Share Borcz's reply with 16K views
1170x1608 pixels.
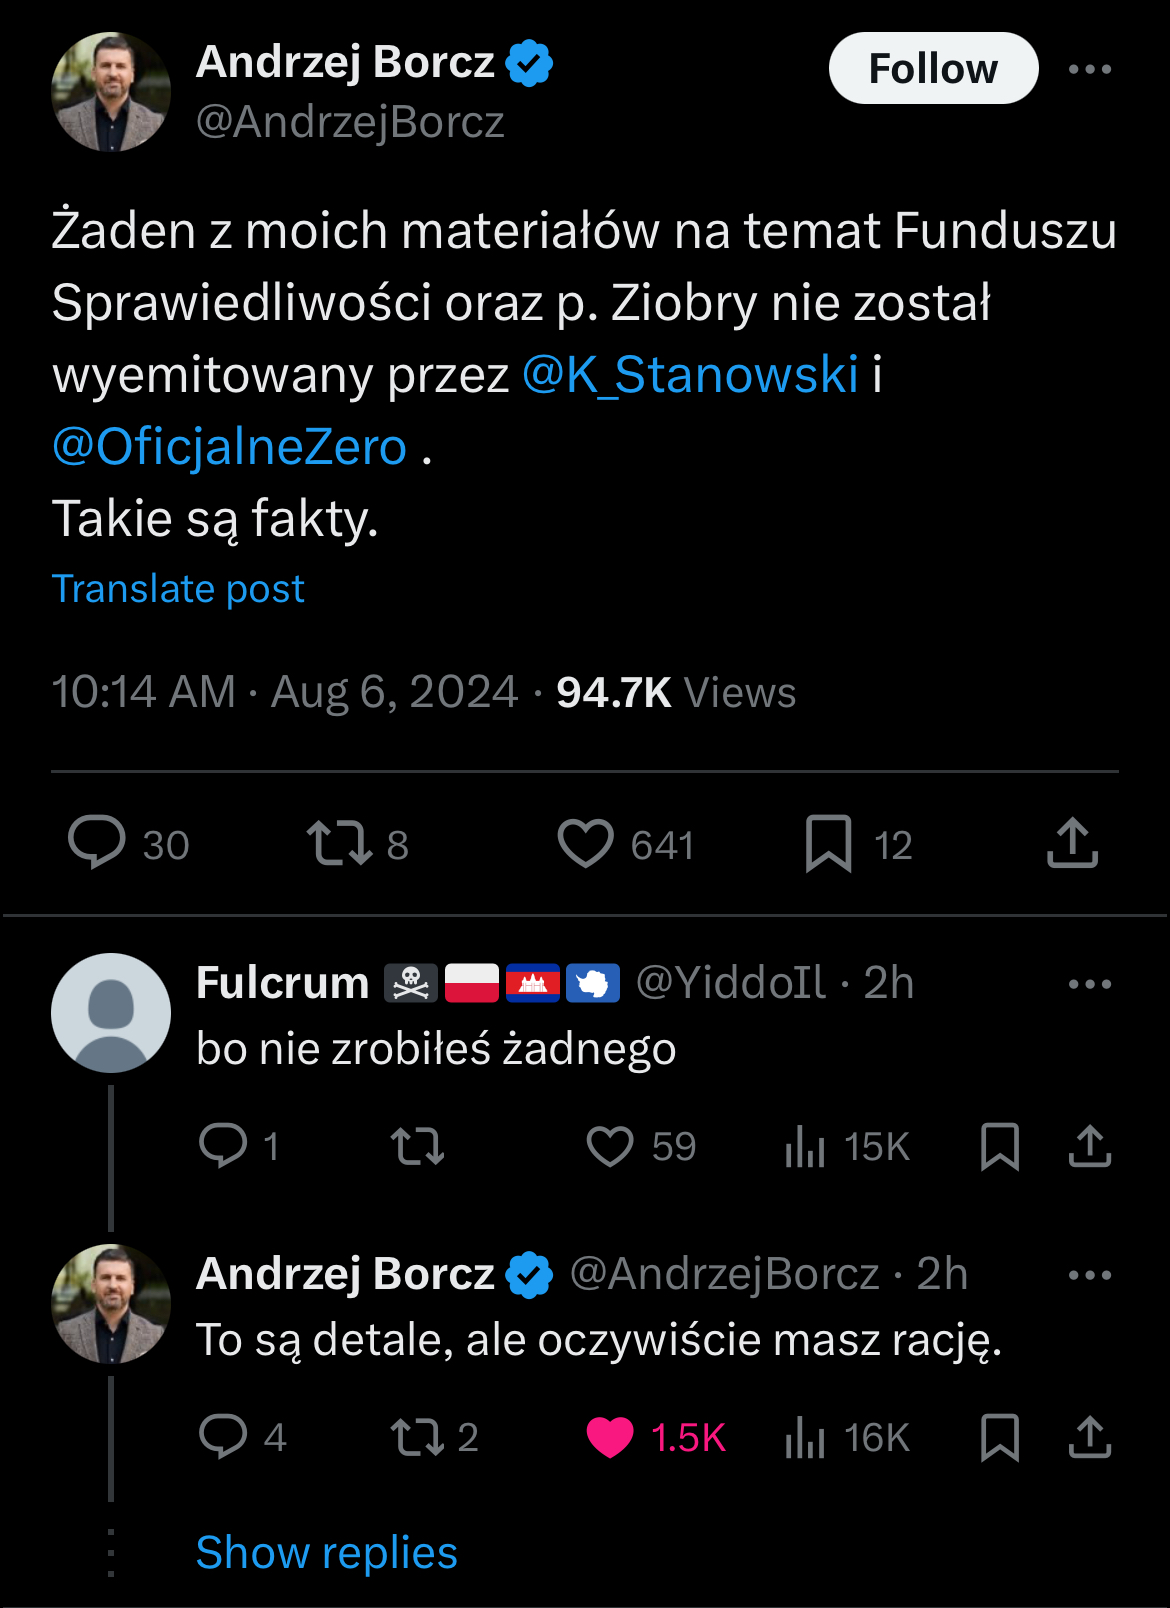coord(1089,1437)
